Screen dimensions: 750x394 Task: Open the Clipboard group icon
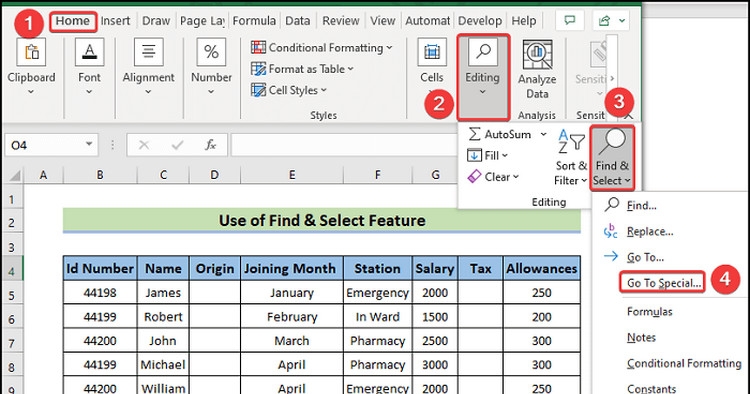31,53
